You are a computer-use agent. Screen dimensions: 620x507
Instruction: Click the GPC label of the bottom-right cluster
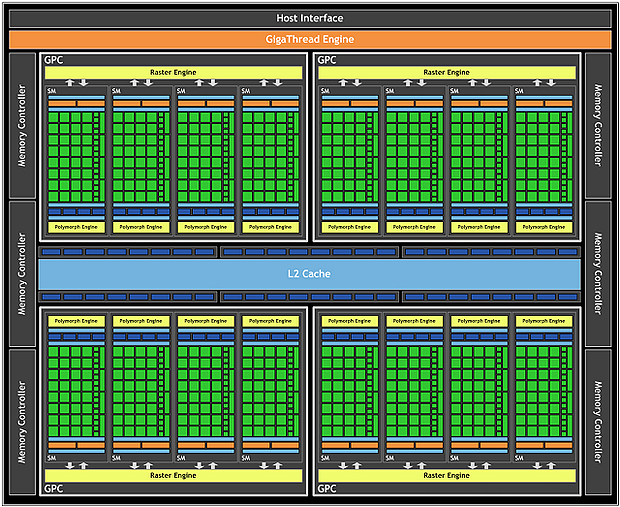(327, 488)
